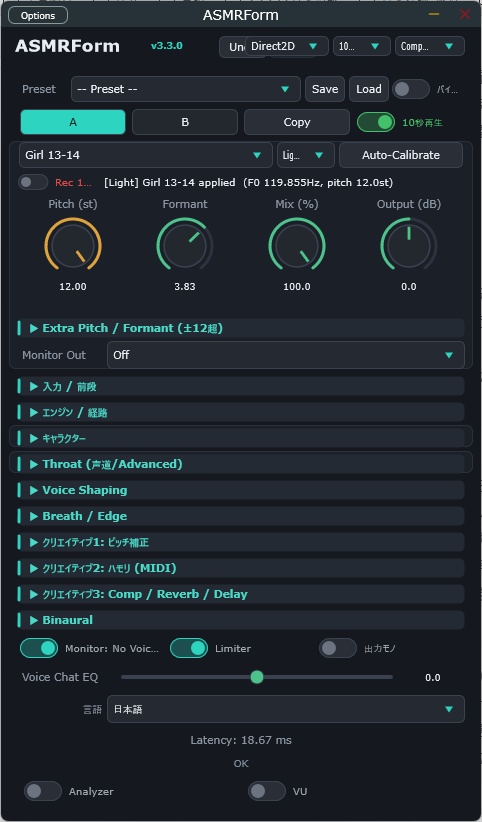The image size is (482, 822).
Task: Expand the Voice Shaping section
Action: tap(241, 490)
